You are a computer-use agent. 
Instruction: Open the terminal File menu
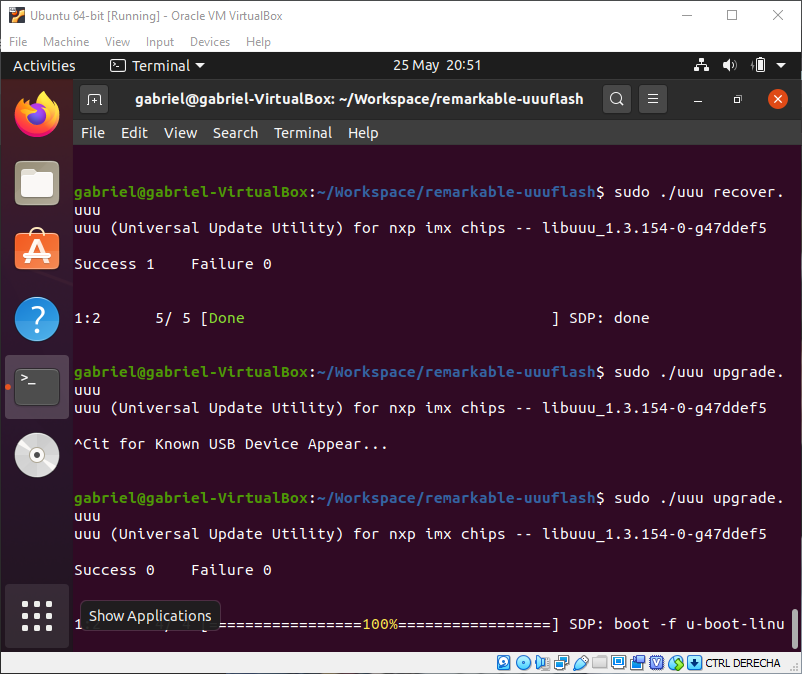[x=93, y=133]
